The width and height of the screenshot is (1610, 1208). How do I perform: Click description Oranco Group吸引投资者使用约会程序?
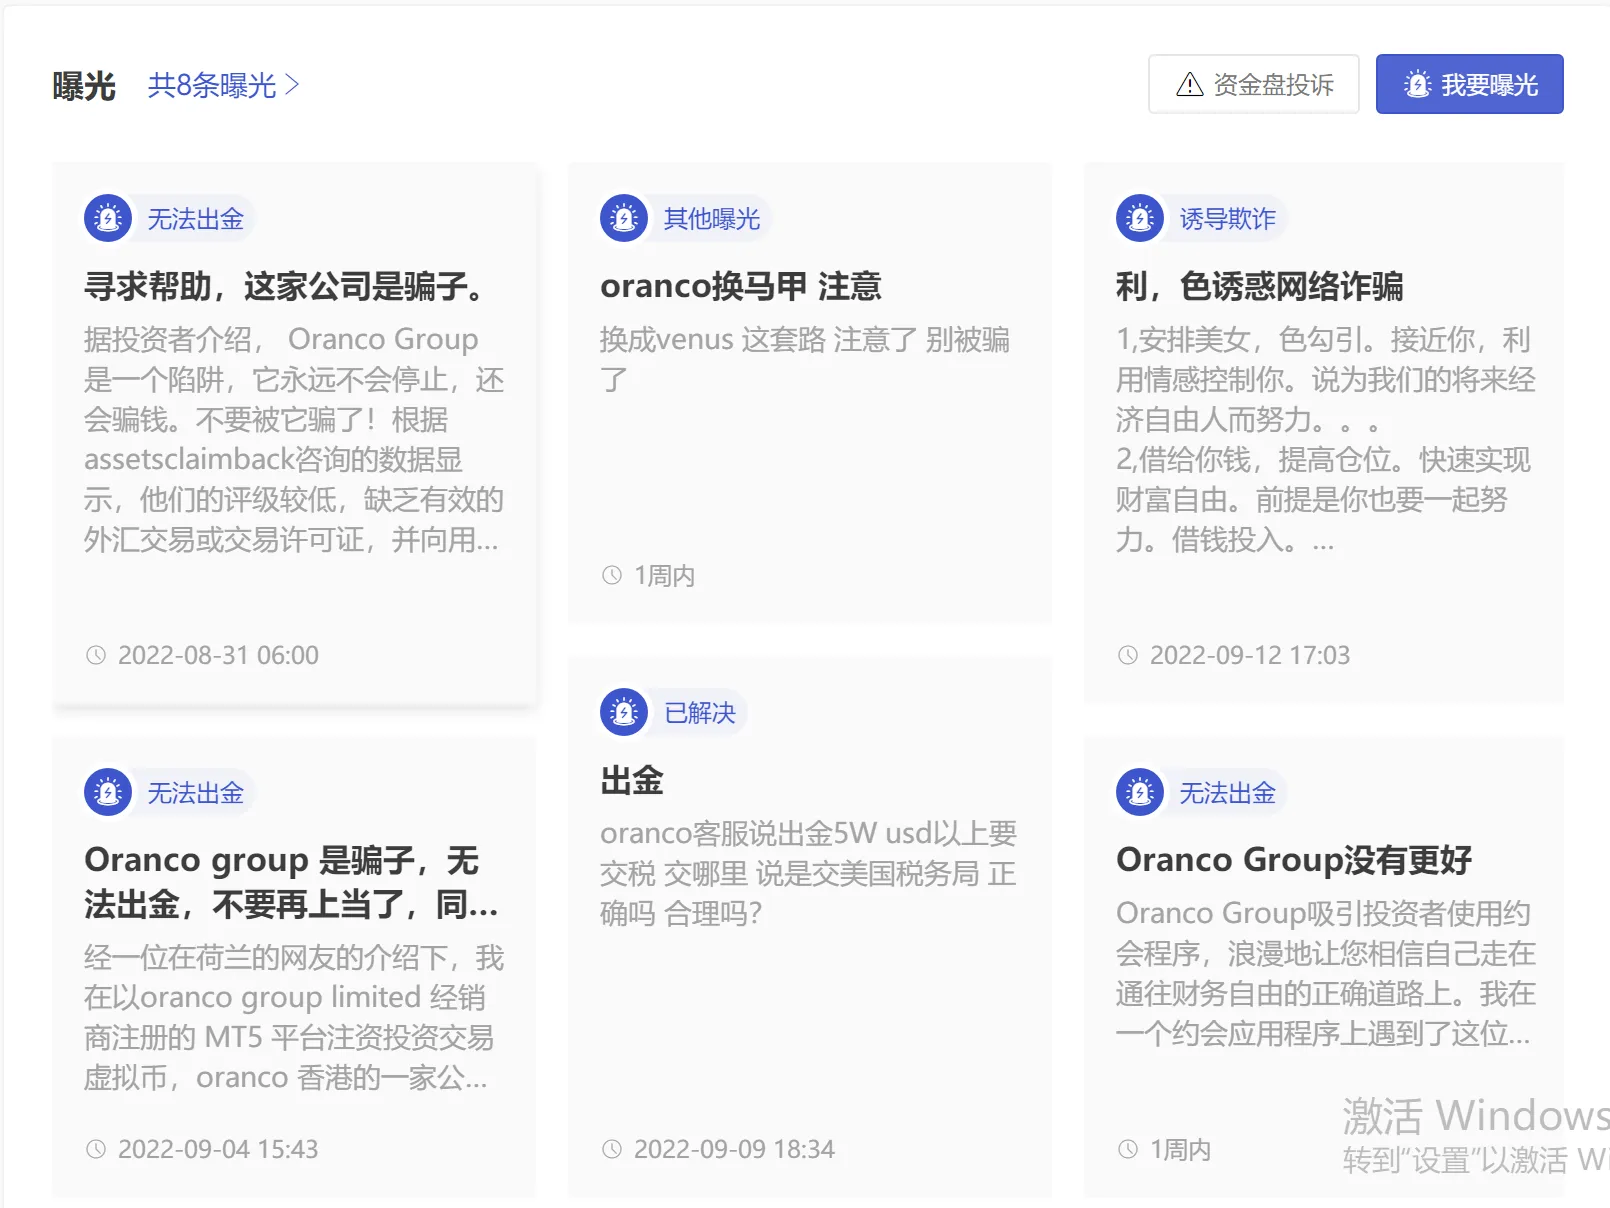[x=1325, y=973]
